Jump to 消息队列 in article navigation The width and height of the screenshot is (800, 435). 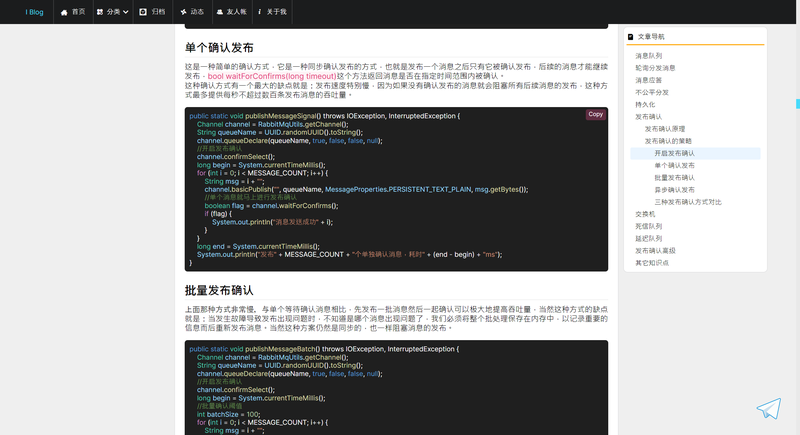648,56
